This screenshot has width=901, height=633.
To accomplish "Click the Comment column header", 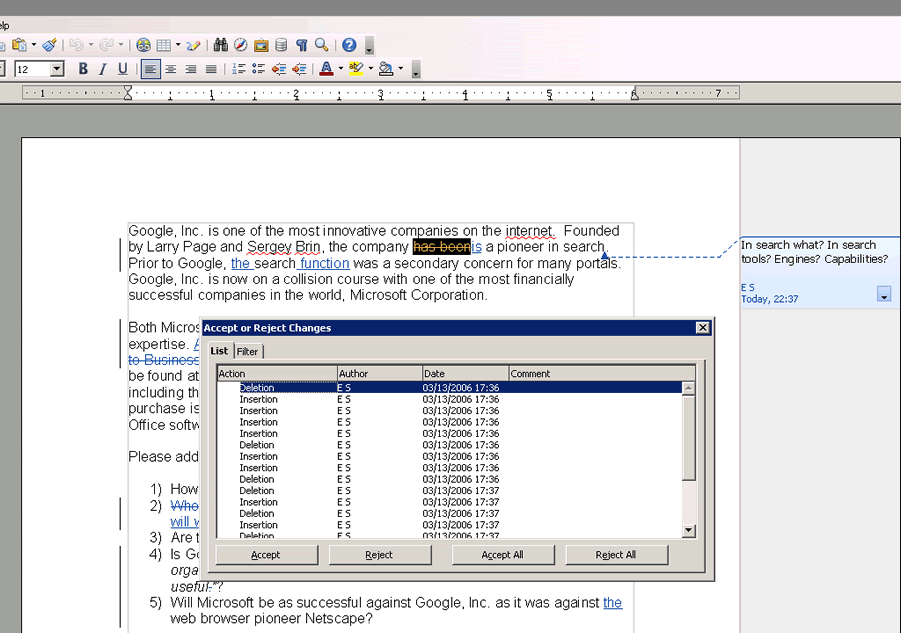I will [x=602, y=373].
